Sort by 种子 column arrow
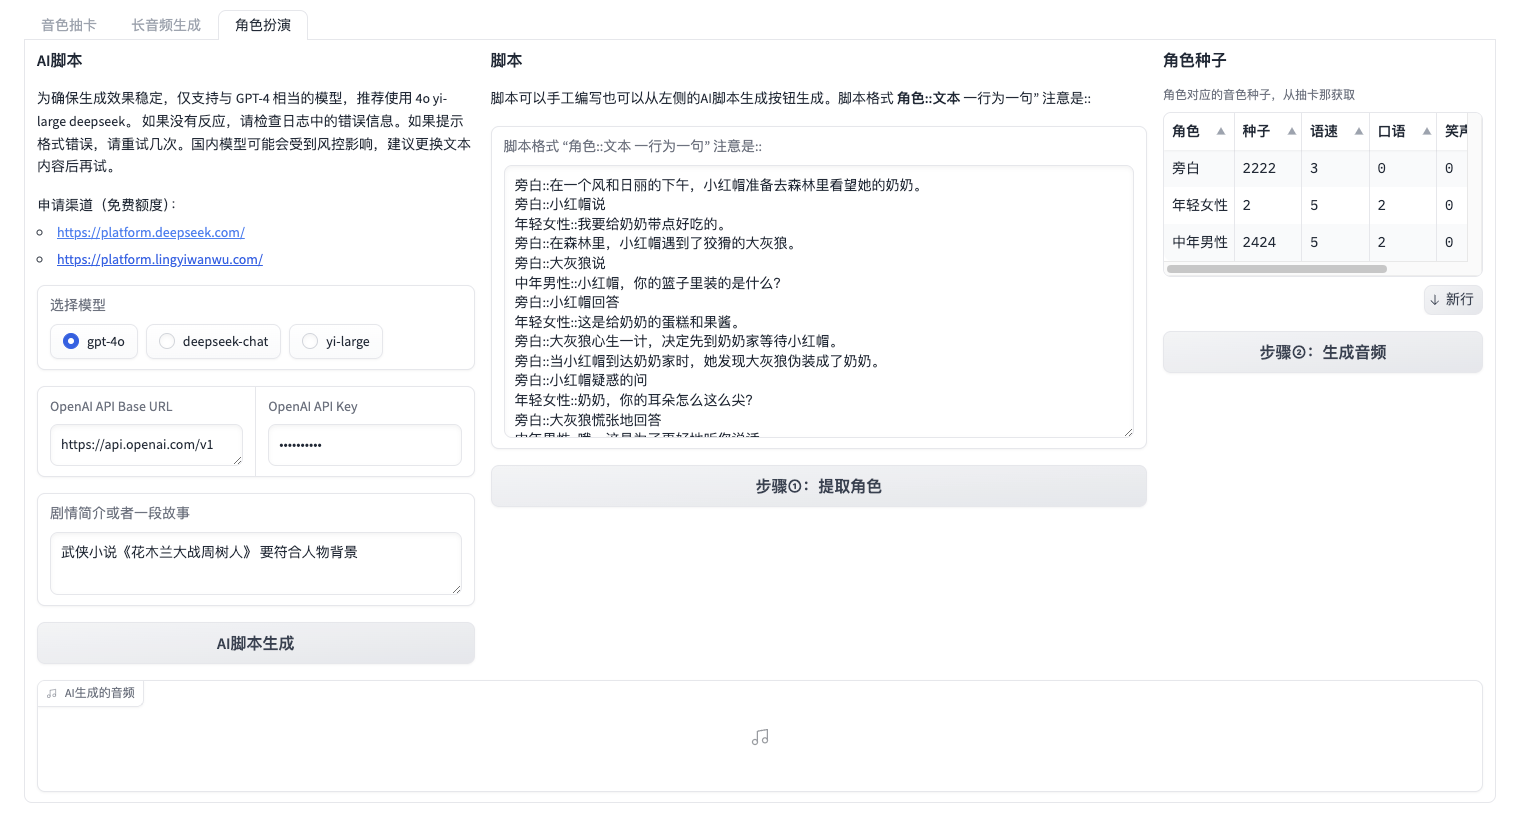Image resolution: width=1531 pixels, height=816 pixels. point(1291,131)
